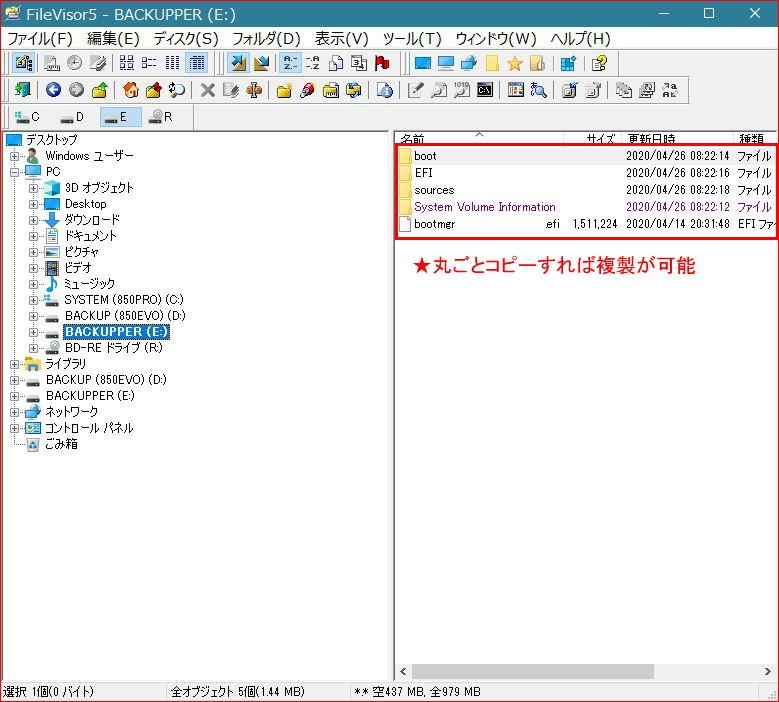Open 表示(V) menu

(341, 38)
